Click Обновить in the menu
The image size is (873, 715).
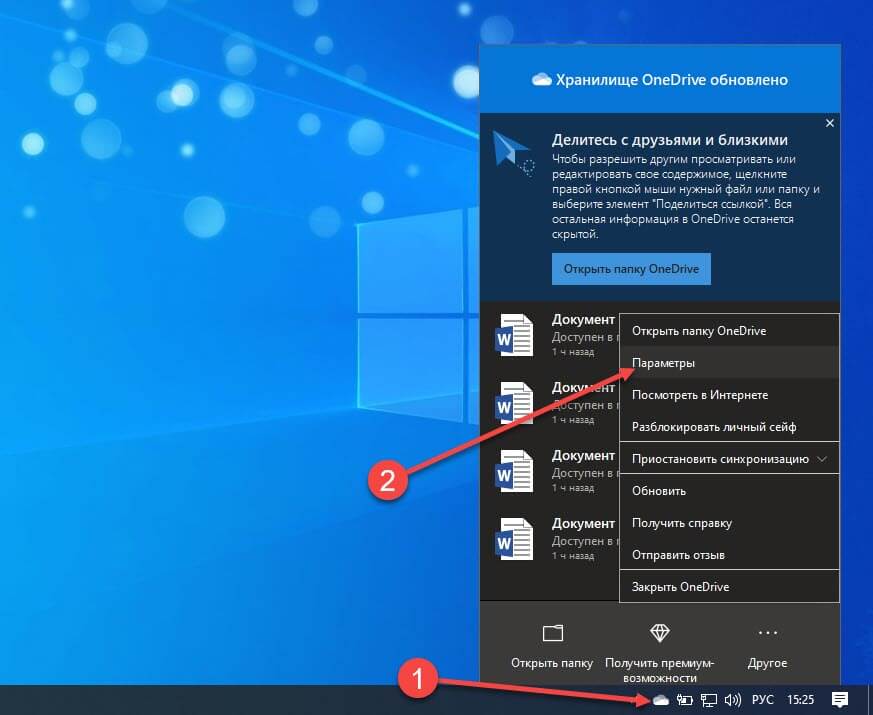[x=659, y=491]
